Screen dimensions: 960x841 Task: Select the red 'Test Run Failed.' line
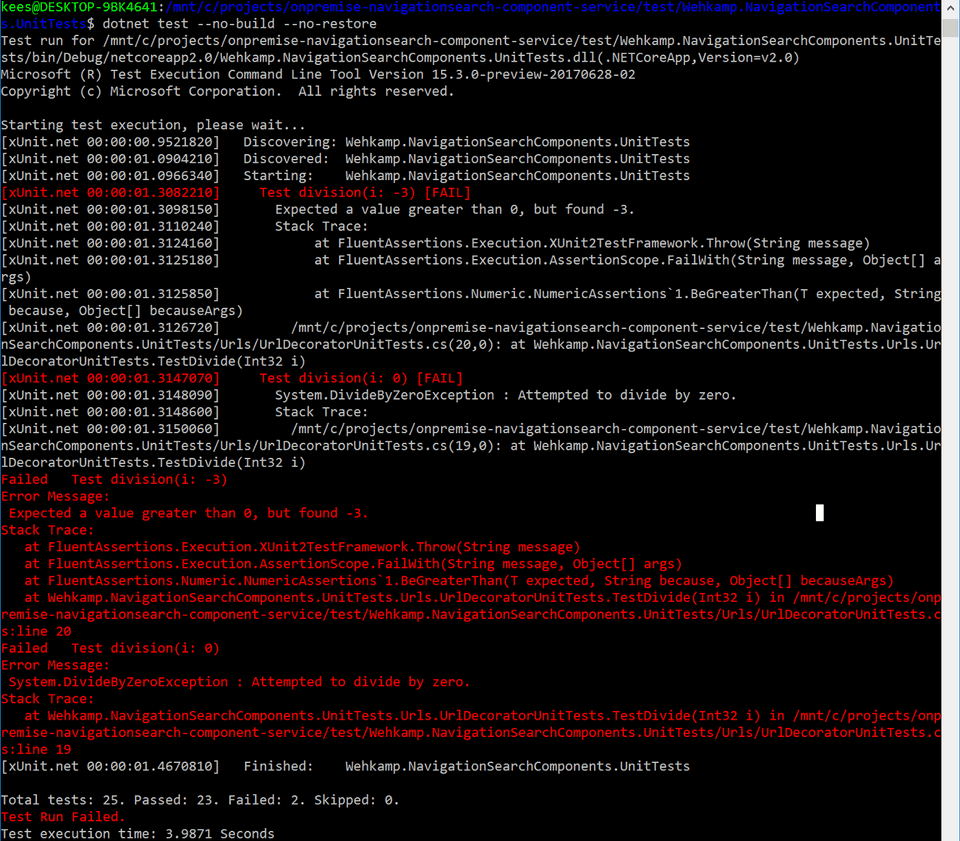click(x=63, y=817)
